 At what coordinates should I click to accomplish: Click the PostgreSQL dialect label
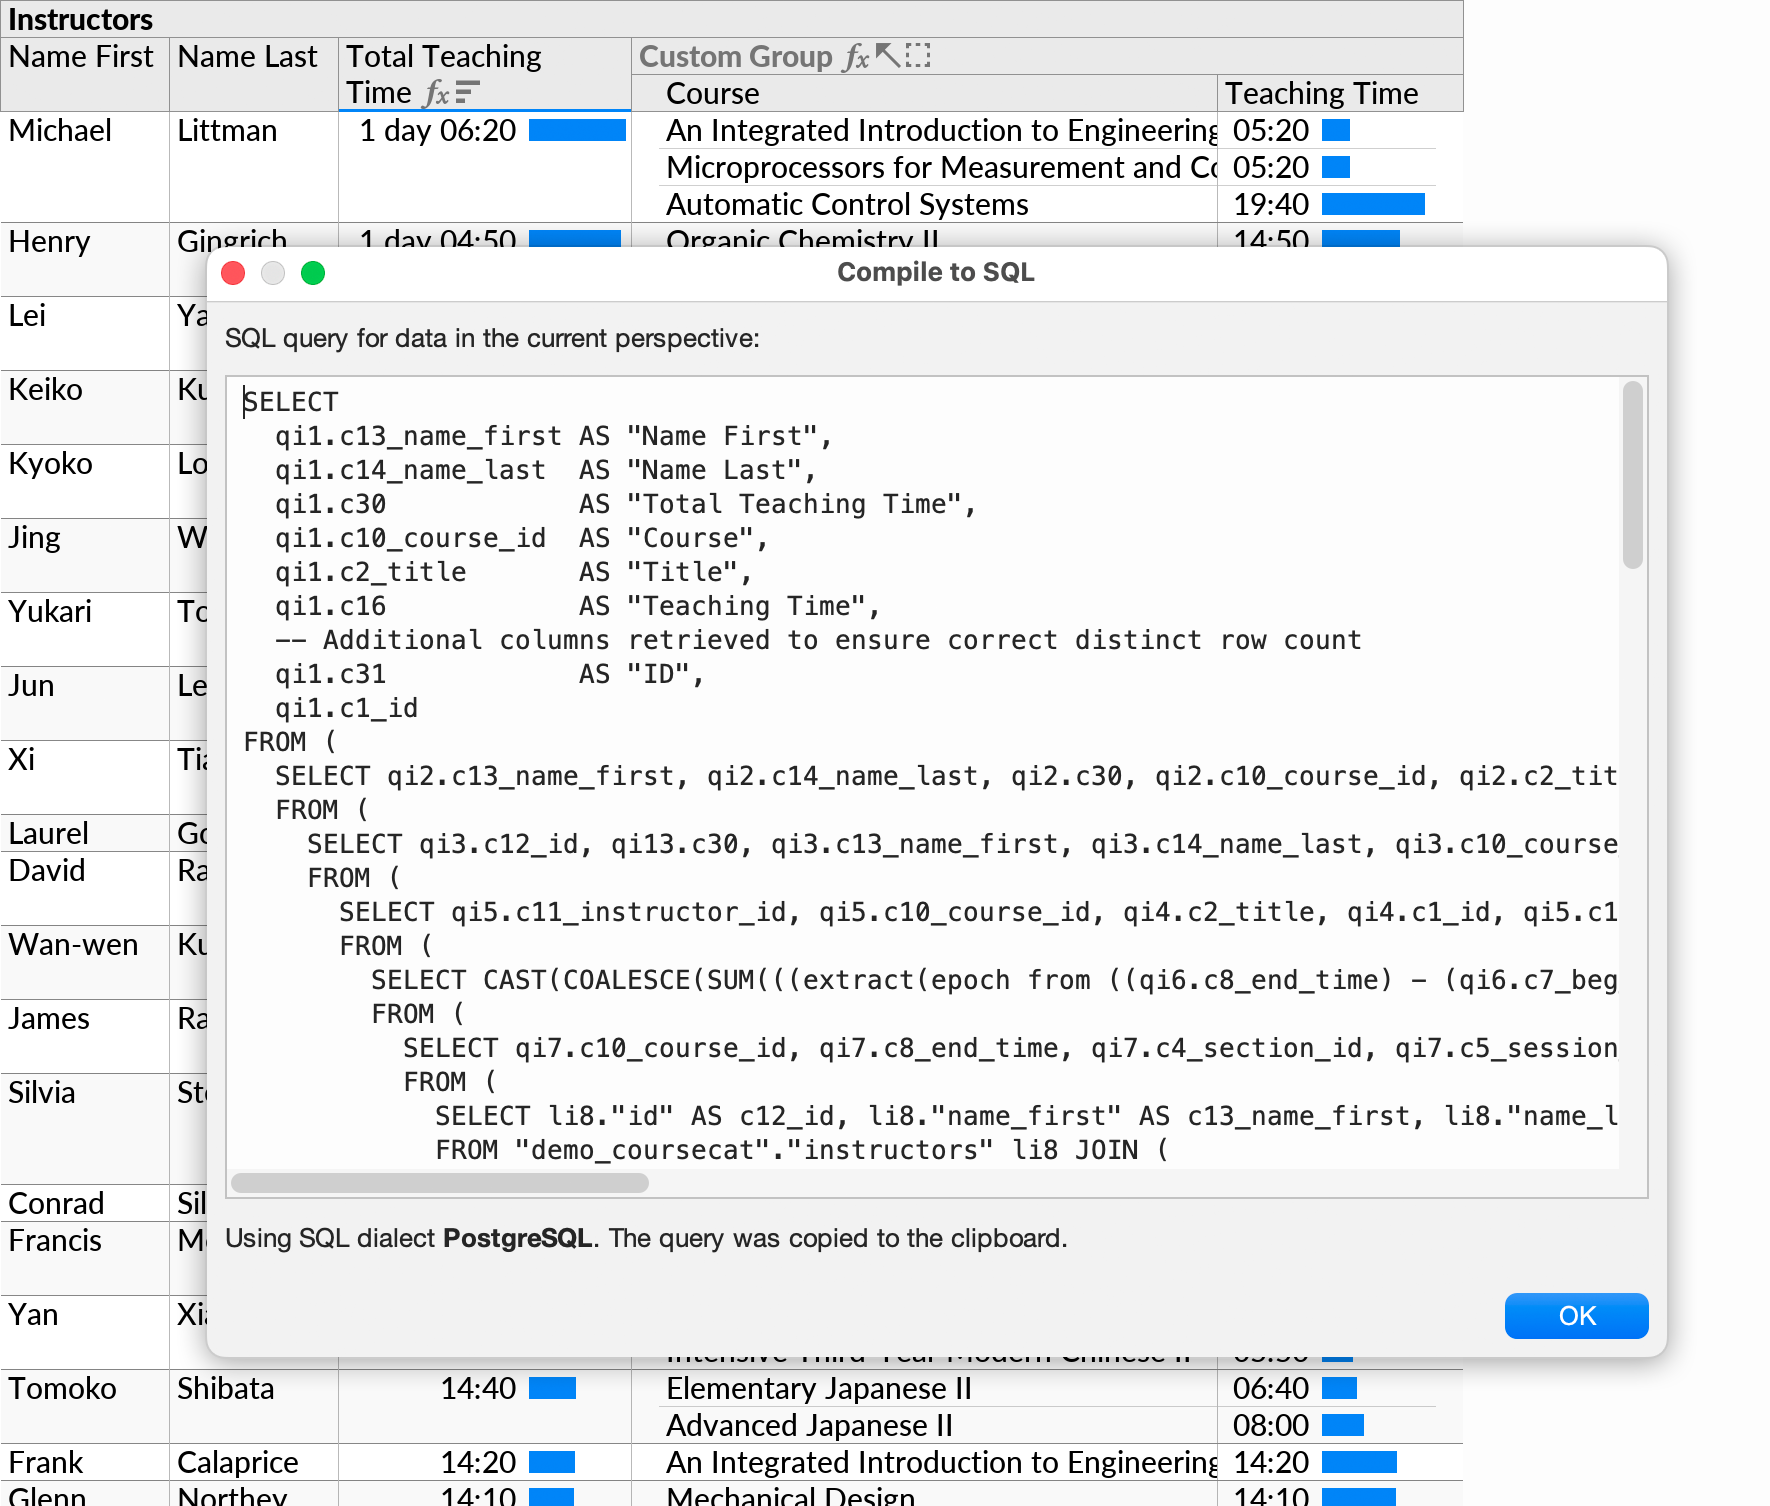(x=517, y=1238)
